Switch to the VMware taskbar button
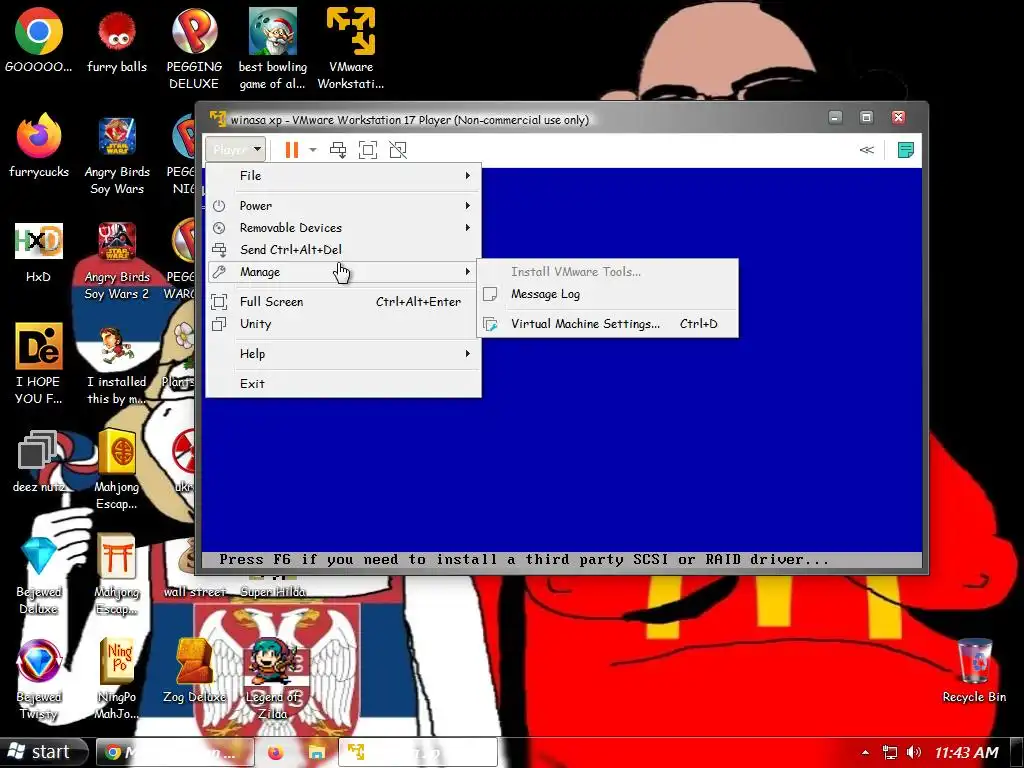 (x=418, y=753)
